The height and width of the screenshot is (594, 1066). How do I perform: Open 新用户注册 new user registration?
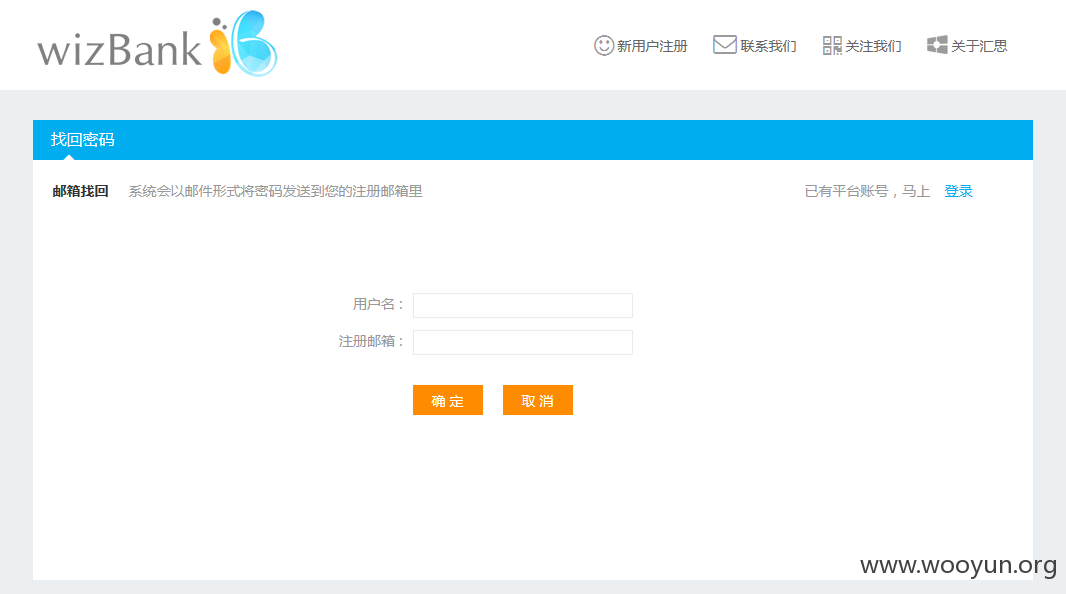click(652, 46)
